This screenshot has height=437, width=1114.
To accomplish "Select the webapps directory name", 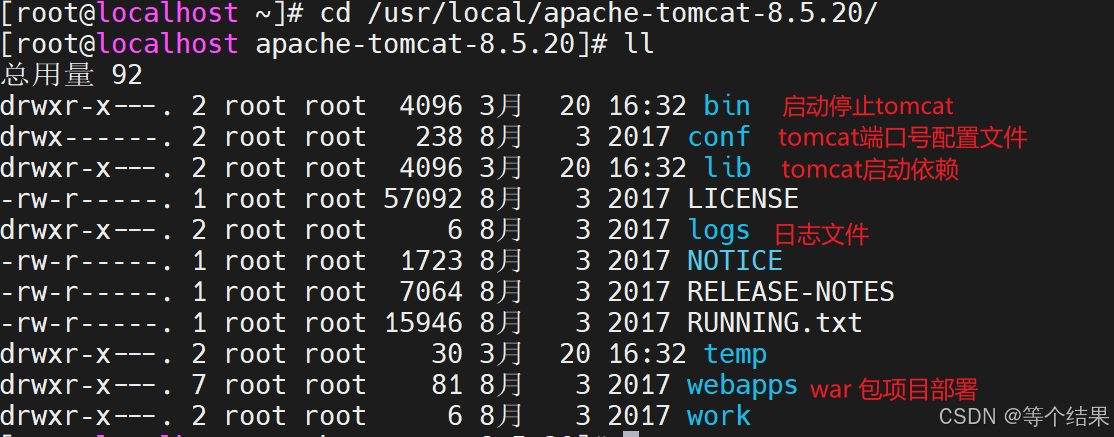I will tap(742, 385).
